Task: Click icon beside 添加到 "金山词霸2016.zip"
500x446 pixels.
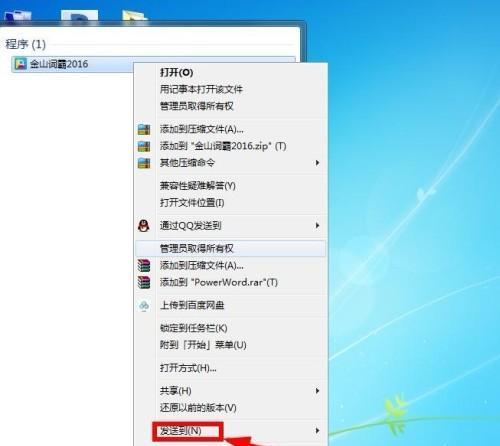Action: point(144,146)
